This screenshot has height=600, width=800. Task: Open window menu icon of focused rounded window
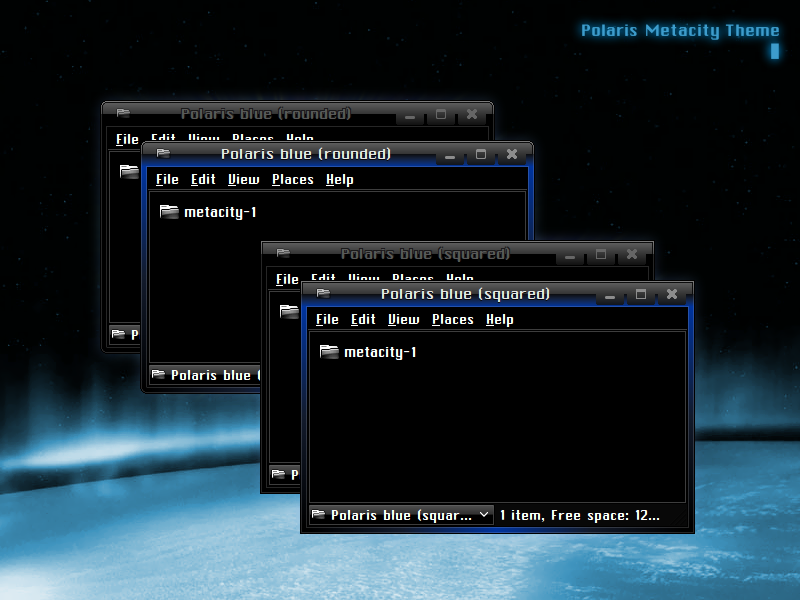coord(163,153)
